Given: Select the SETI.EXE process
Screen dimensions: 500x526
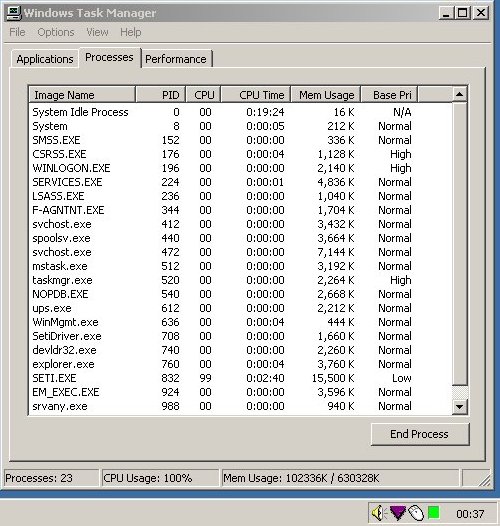Looking at the screenshot, I should pos(240,378).
